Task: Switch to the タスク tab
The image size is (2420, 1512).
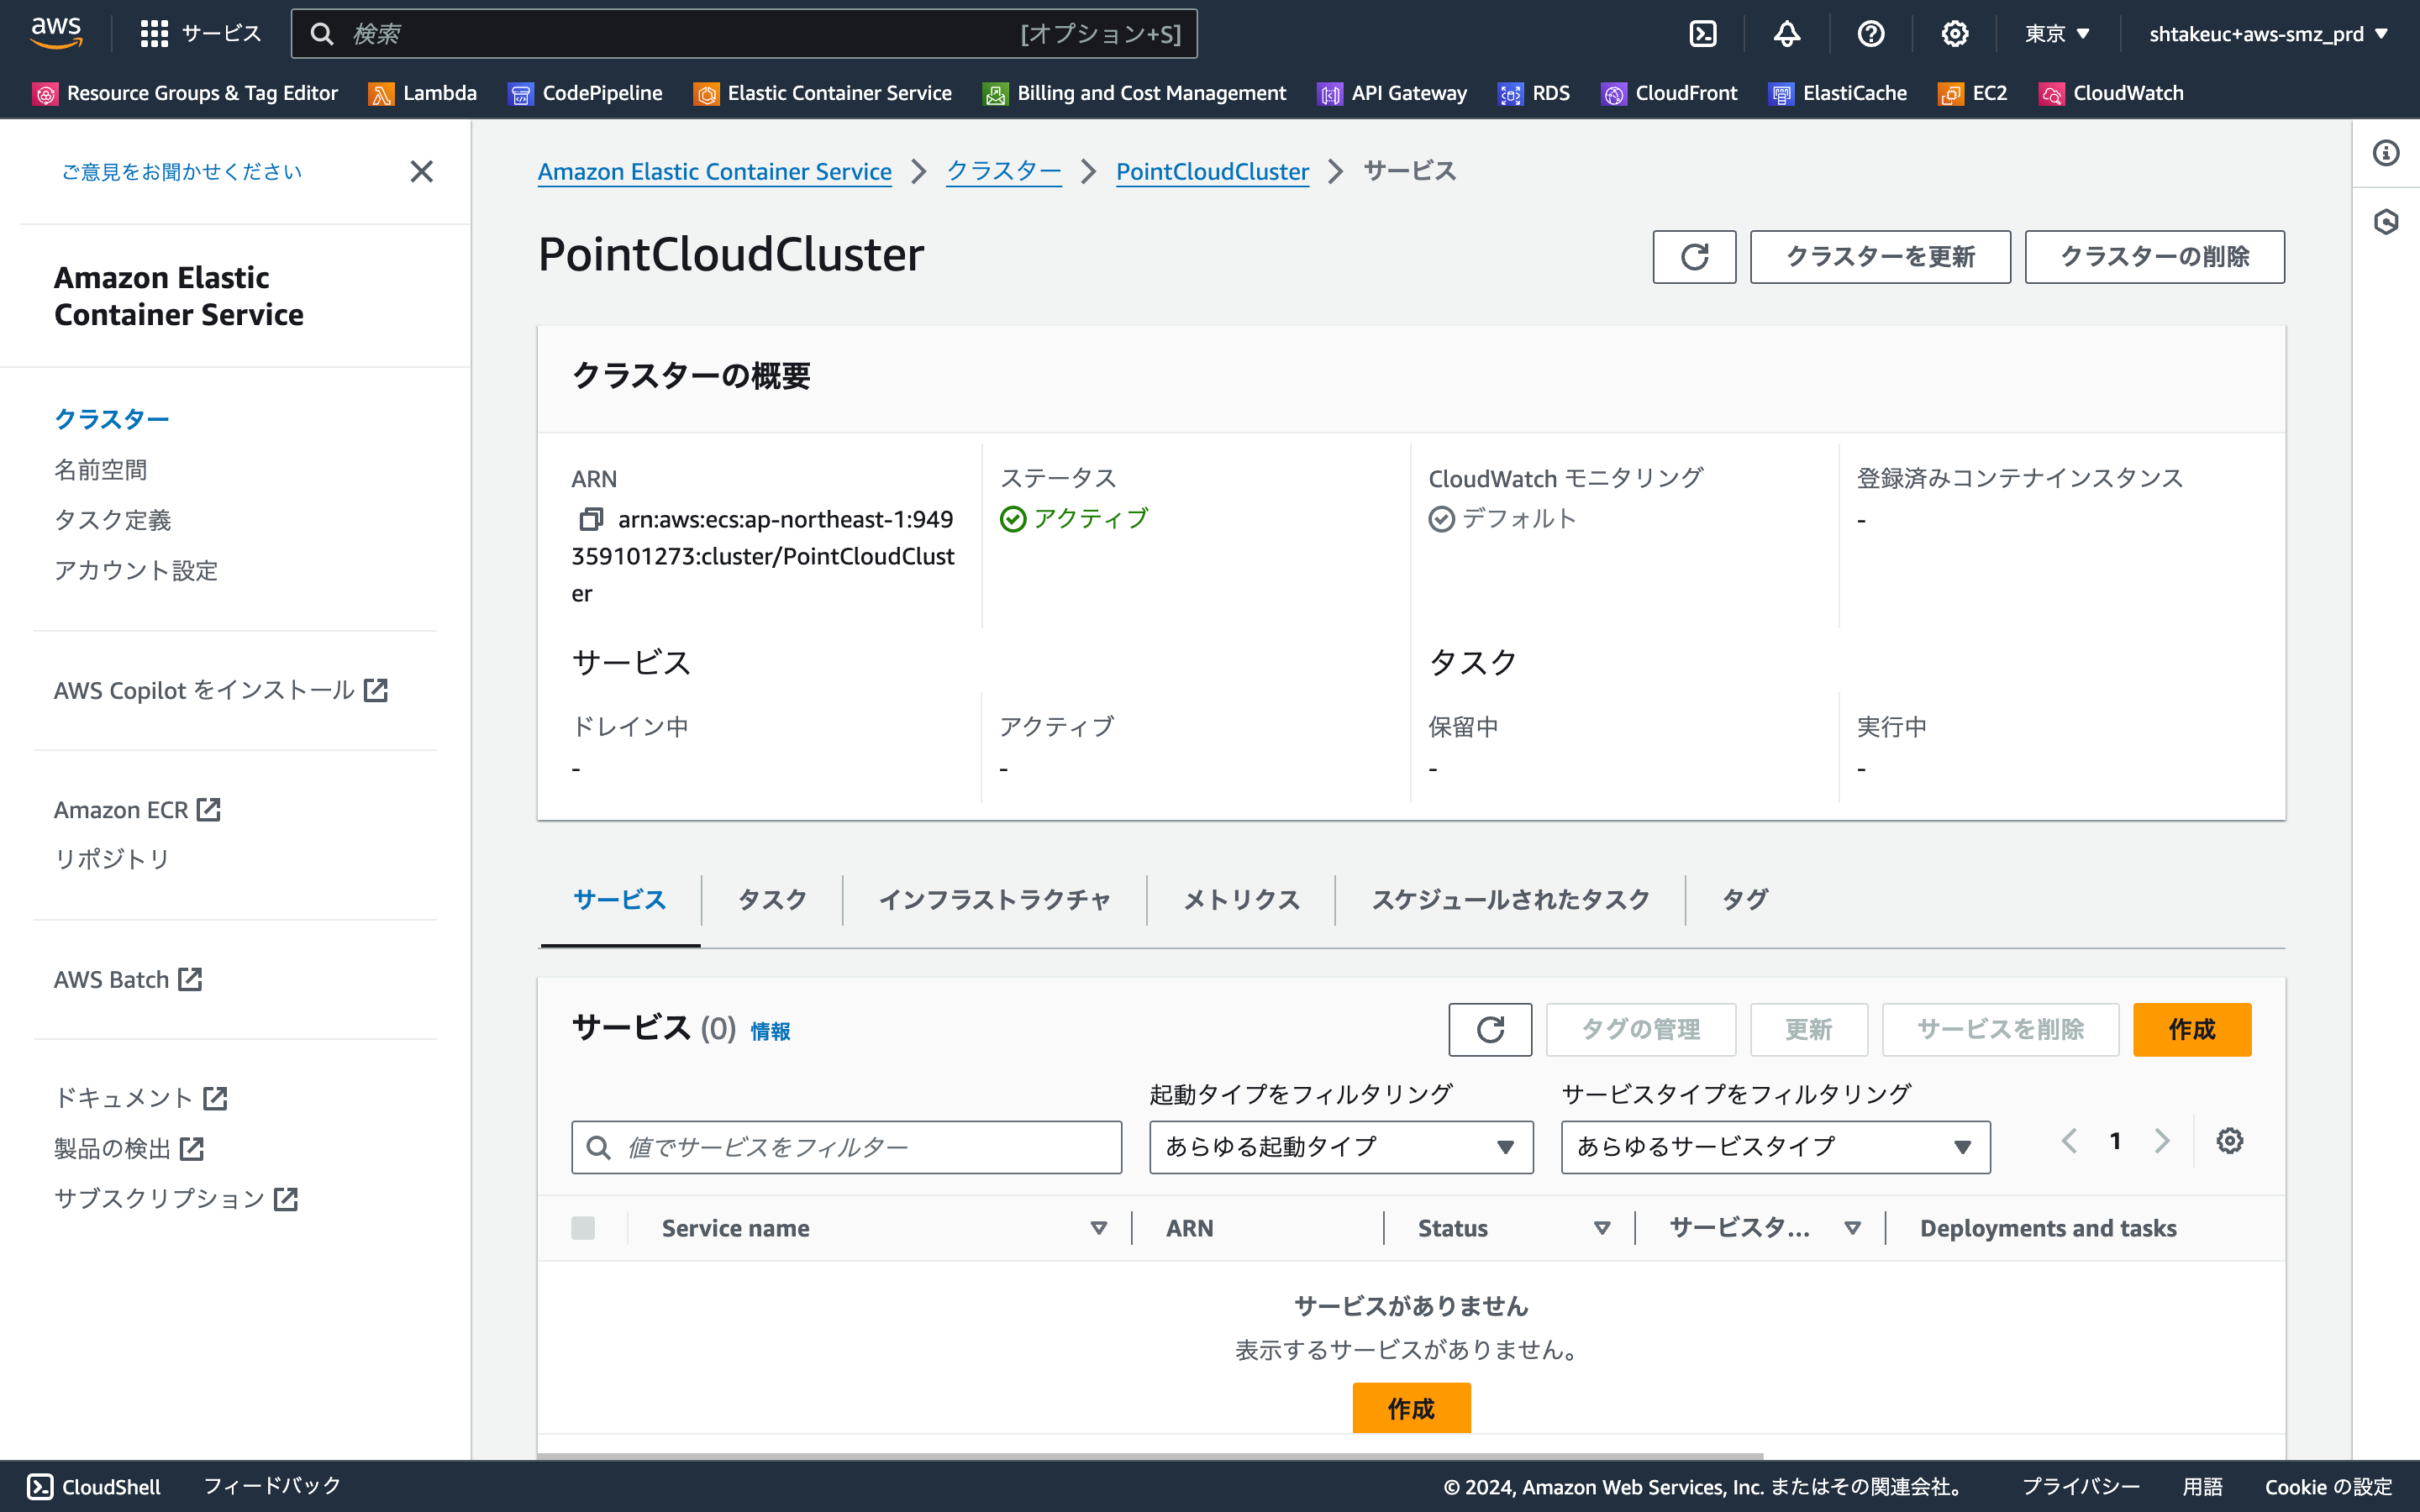Action: (x=772, y=900)
